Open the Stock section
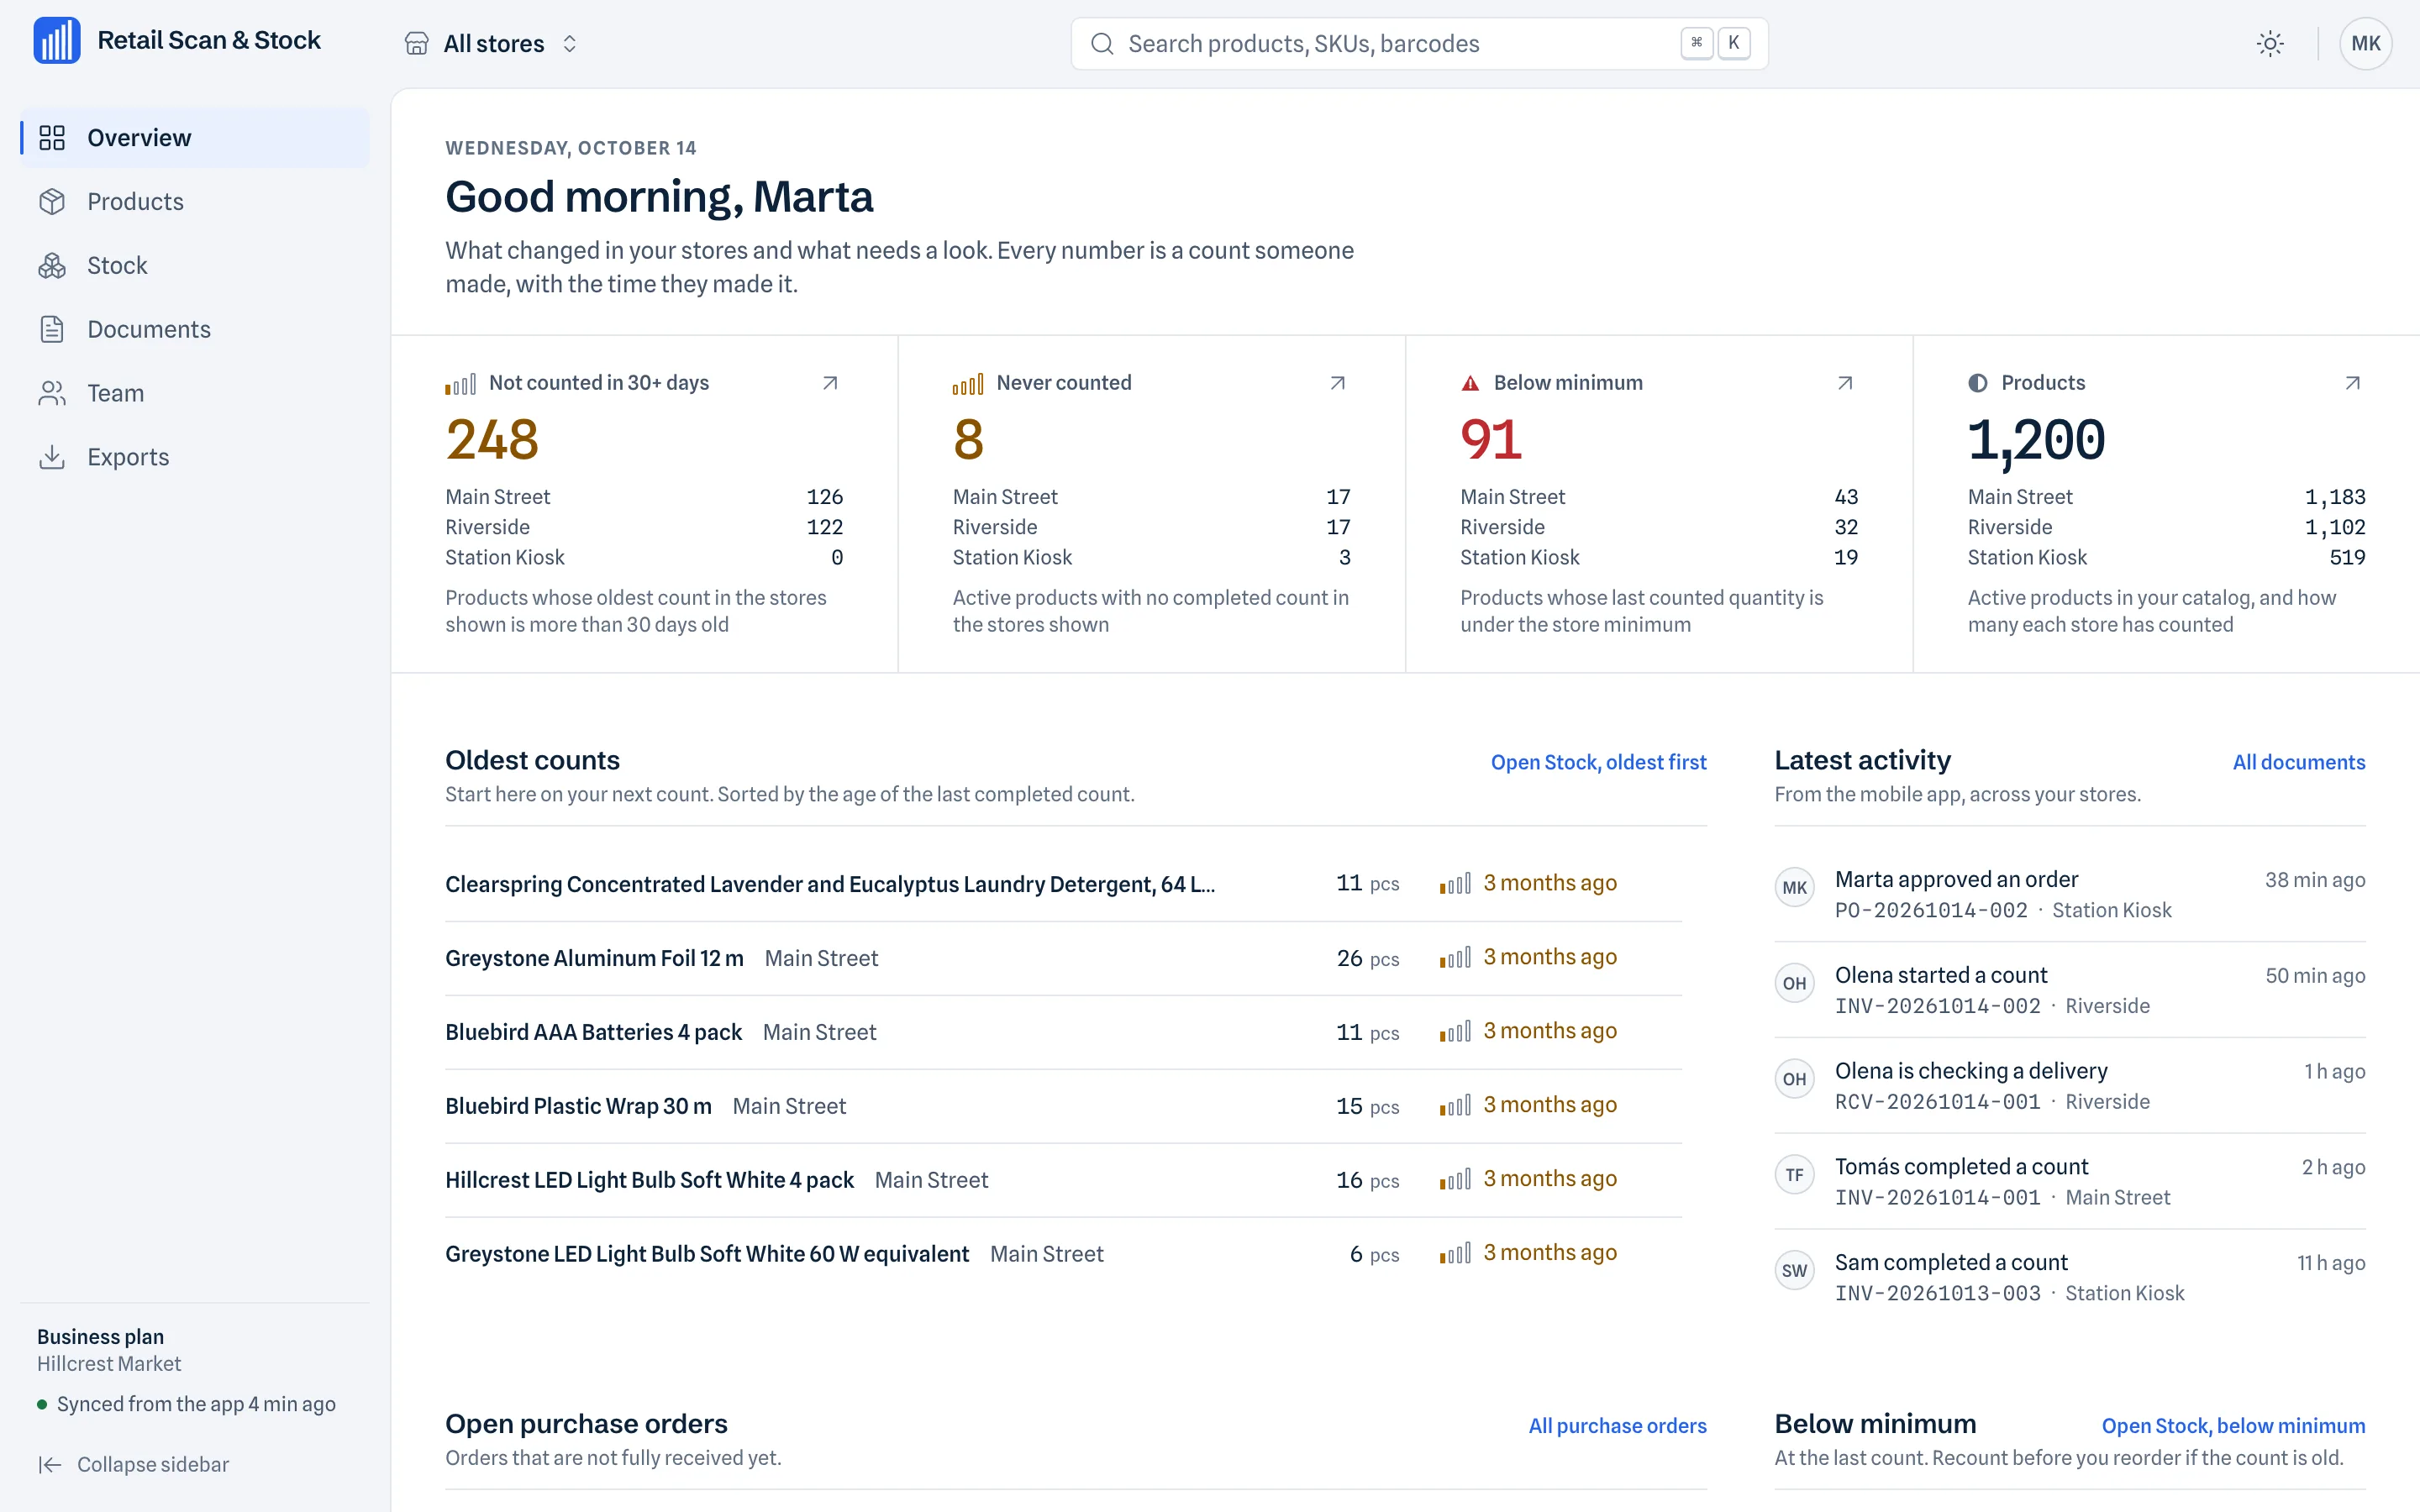 pos(195,266)
